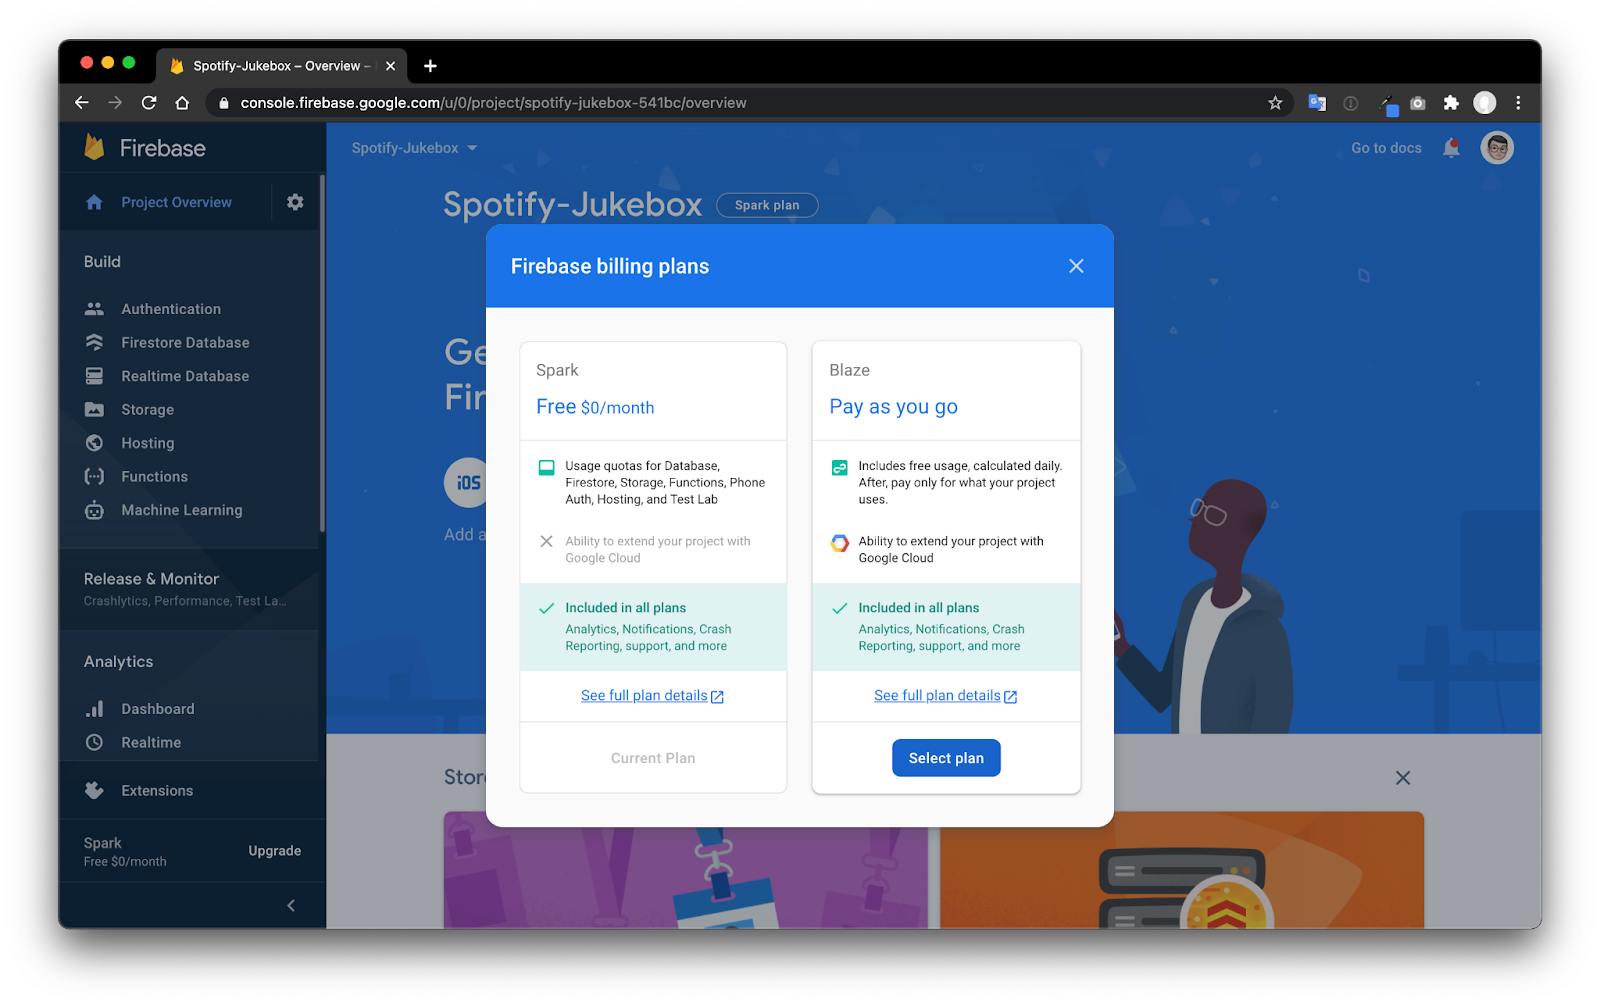Open Chrome's three-dot menu
This screenshot has height=1006, width=1600.
[x=1518, y=102]
